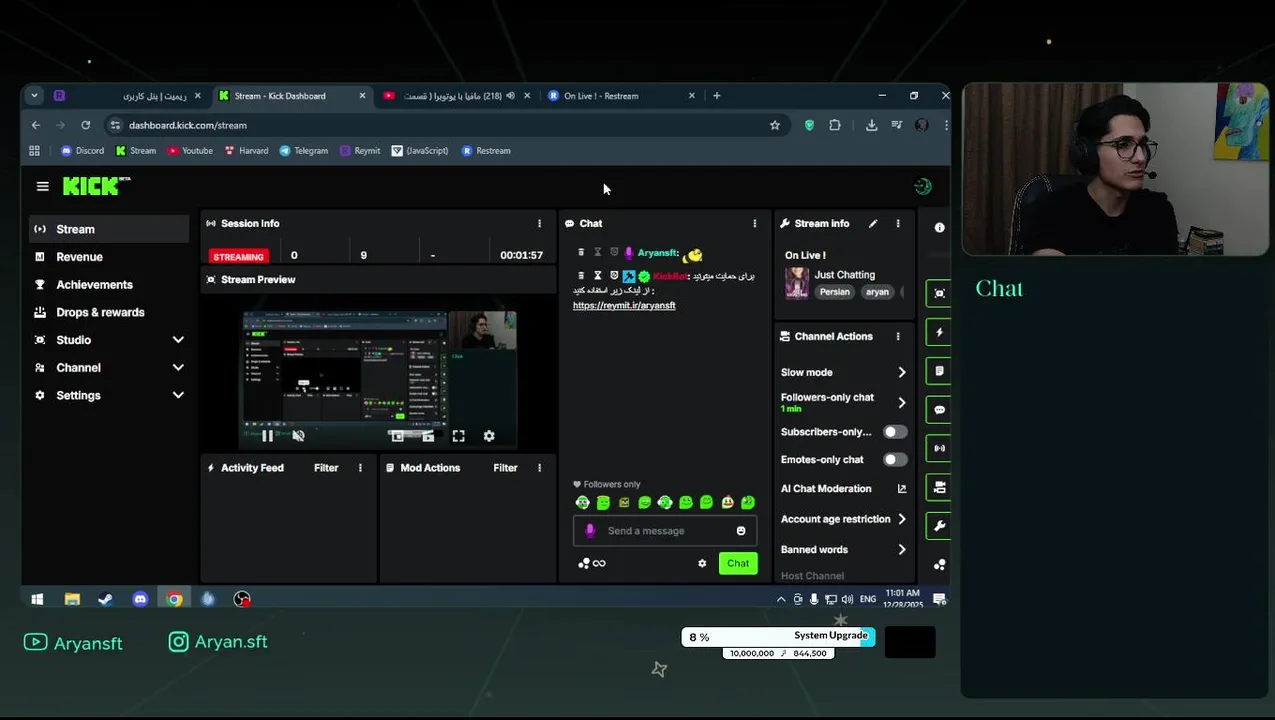Go to Achievements in sidebar
The width and height of the screenshot is (1275, 720).
109,285
